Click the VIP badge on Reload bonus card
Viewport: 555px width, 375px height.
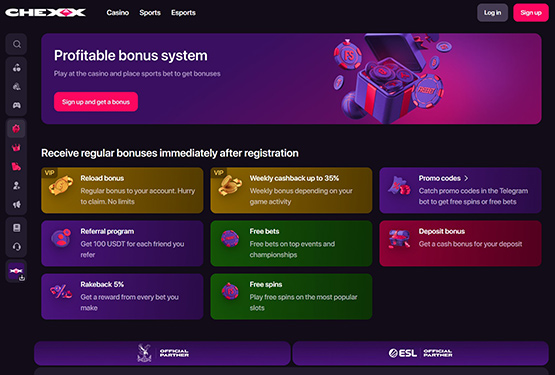(49, 172)
